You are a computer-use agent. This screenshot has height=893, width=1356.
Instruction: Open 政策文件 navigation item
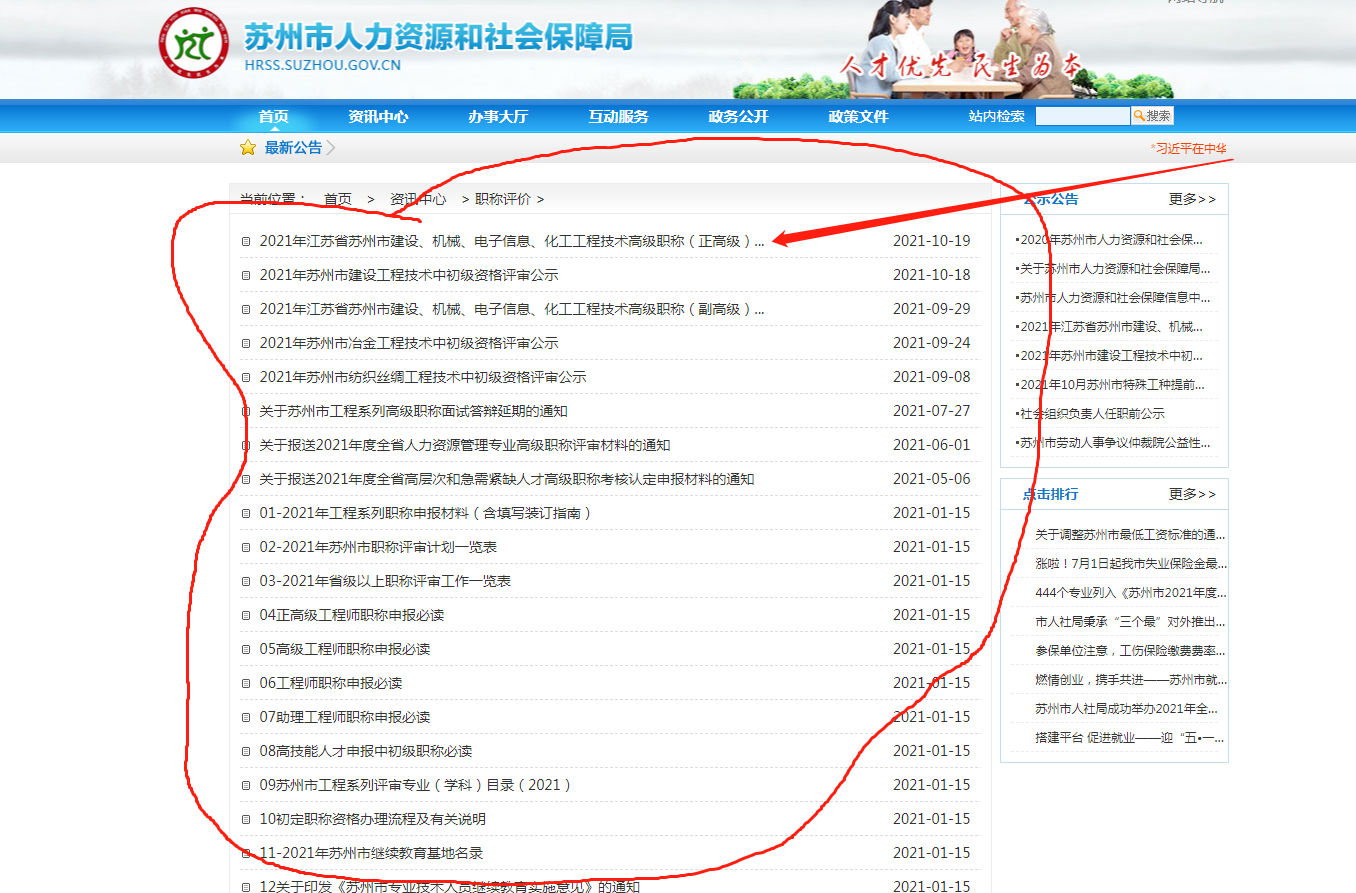(858, 116)
